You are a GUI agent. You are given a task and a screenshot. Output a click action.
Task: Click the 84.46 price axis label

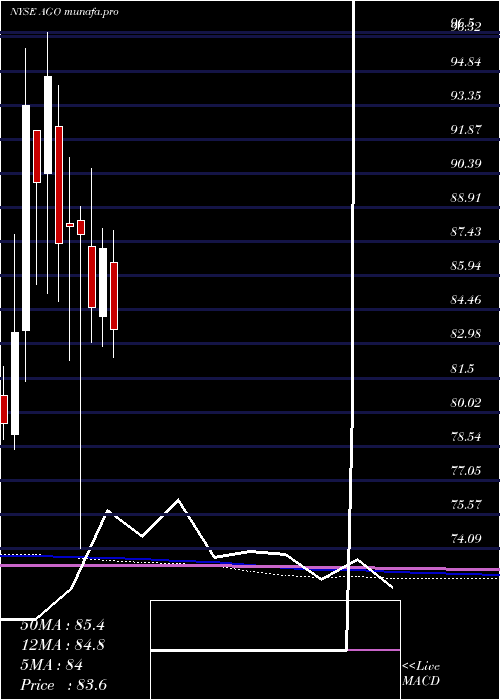point(466,300)
